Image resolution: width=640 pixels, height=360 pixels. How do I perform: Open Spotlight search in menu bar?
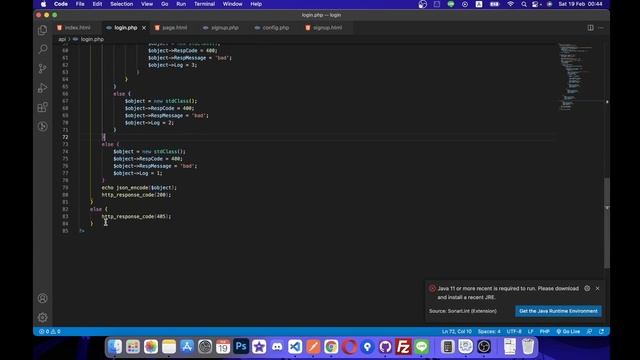524,4
